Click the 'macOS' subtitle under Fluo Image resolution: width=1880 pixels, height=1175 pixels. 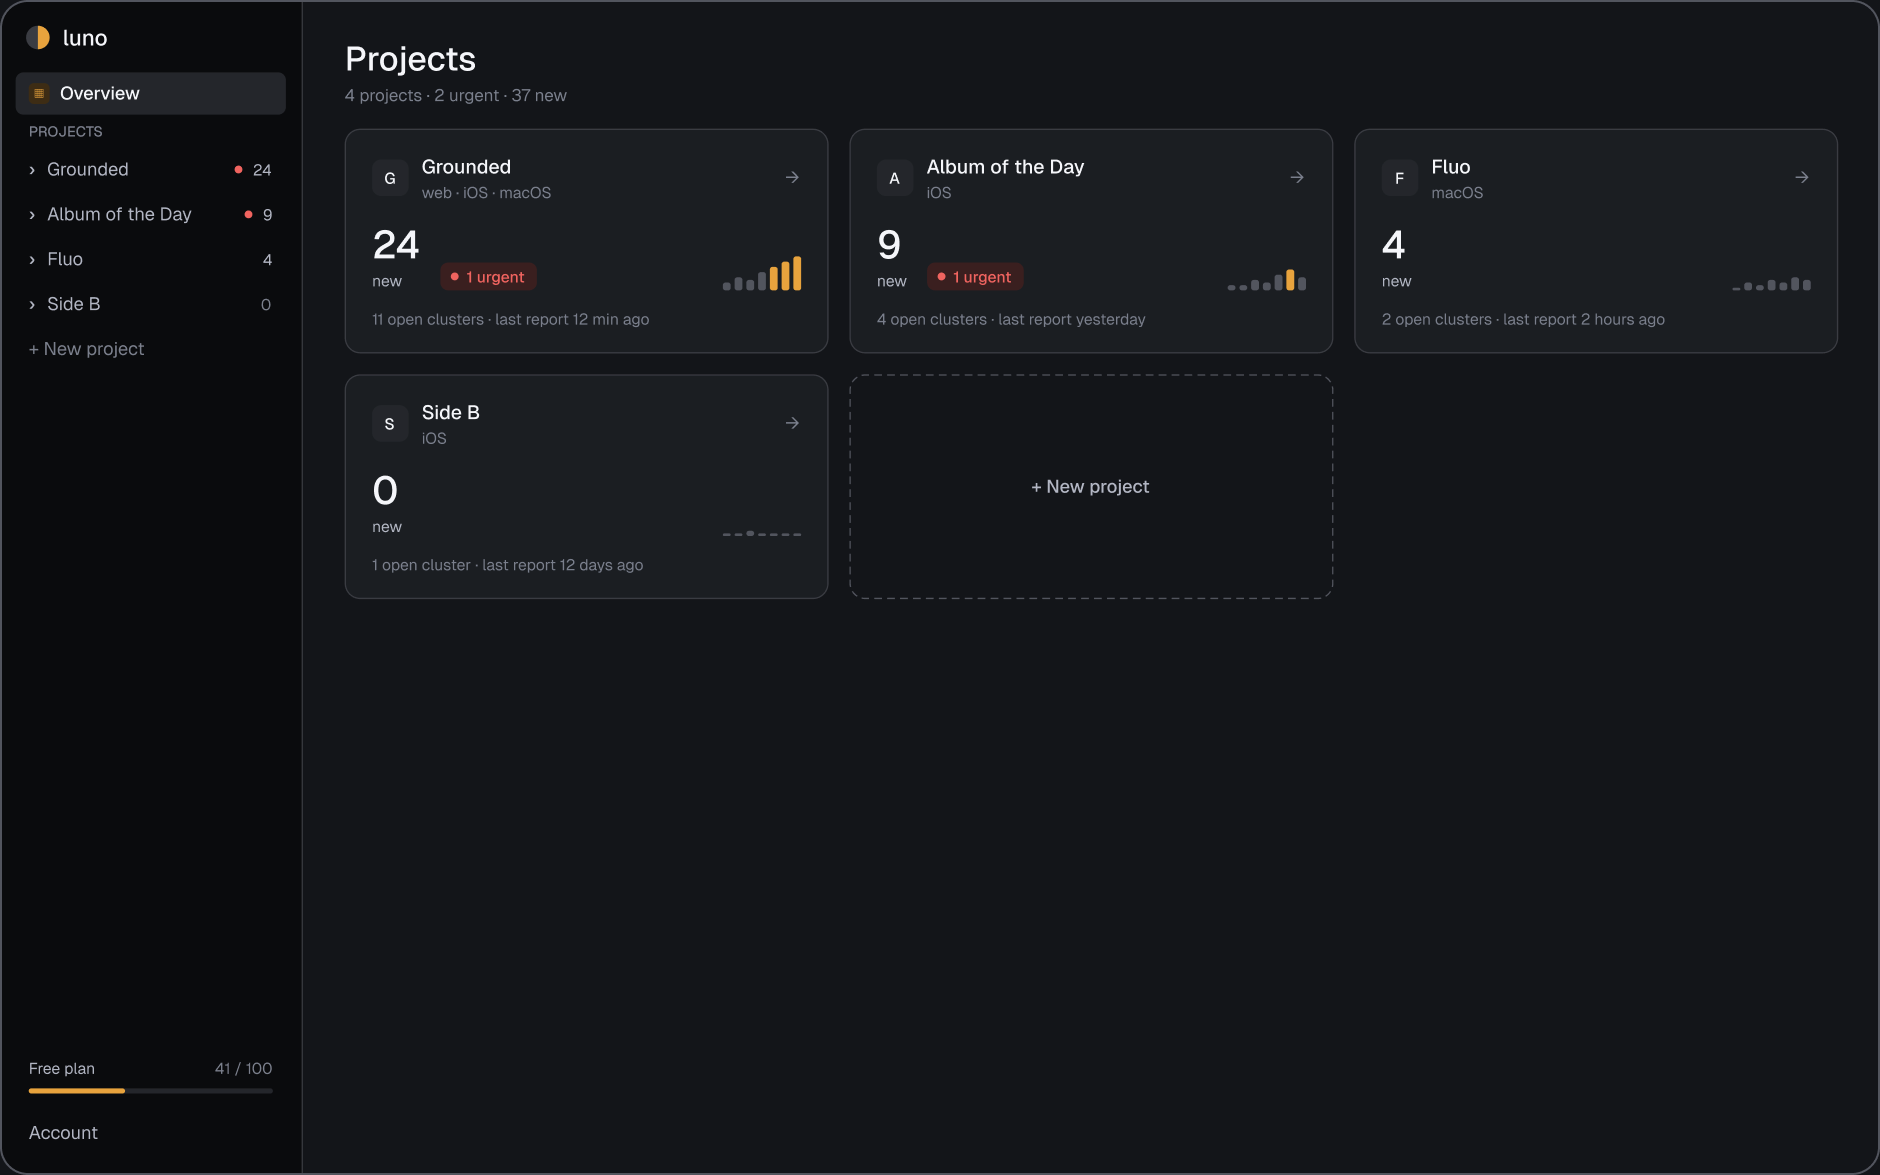coord(1457,193)
